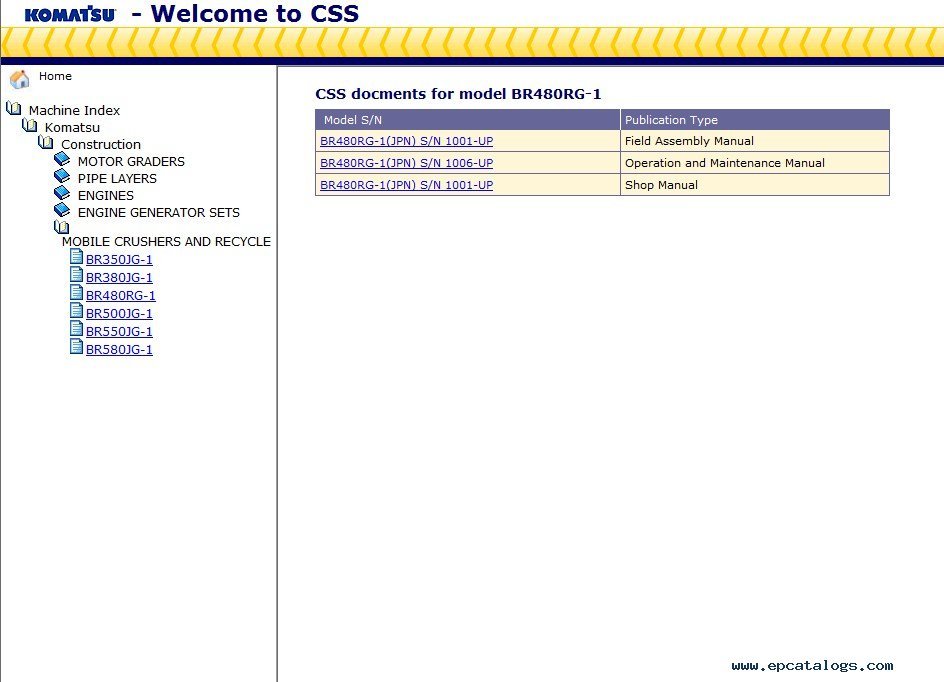The height and width of the screenshot is (682, 944).
Task: Select the MOTOR GRADERS category
Action: click(x=131, y=161)
